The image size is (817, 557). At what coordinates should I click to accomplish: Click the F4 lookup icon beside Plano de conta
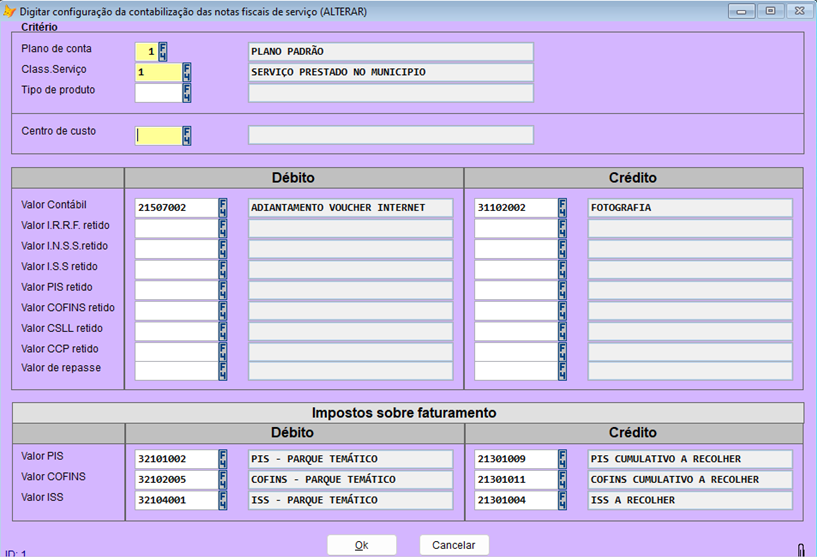click(163, 51)
